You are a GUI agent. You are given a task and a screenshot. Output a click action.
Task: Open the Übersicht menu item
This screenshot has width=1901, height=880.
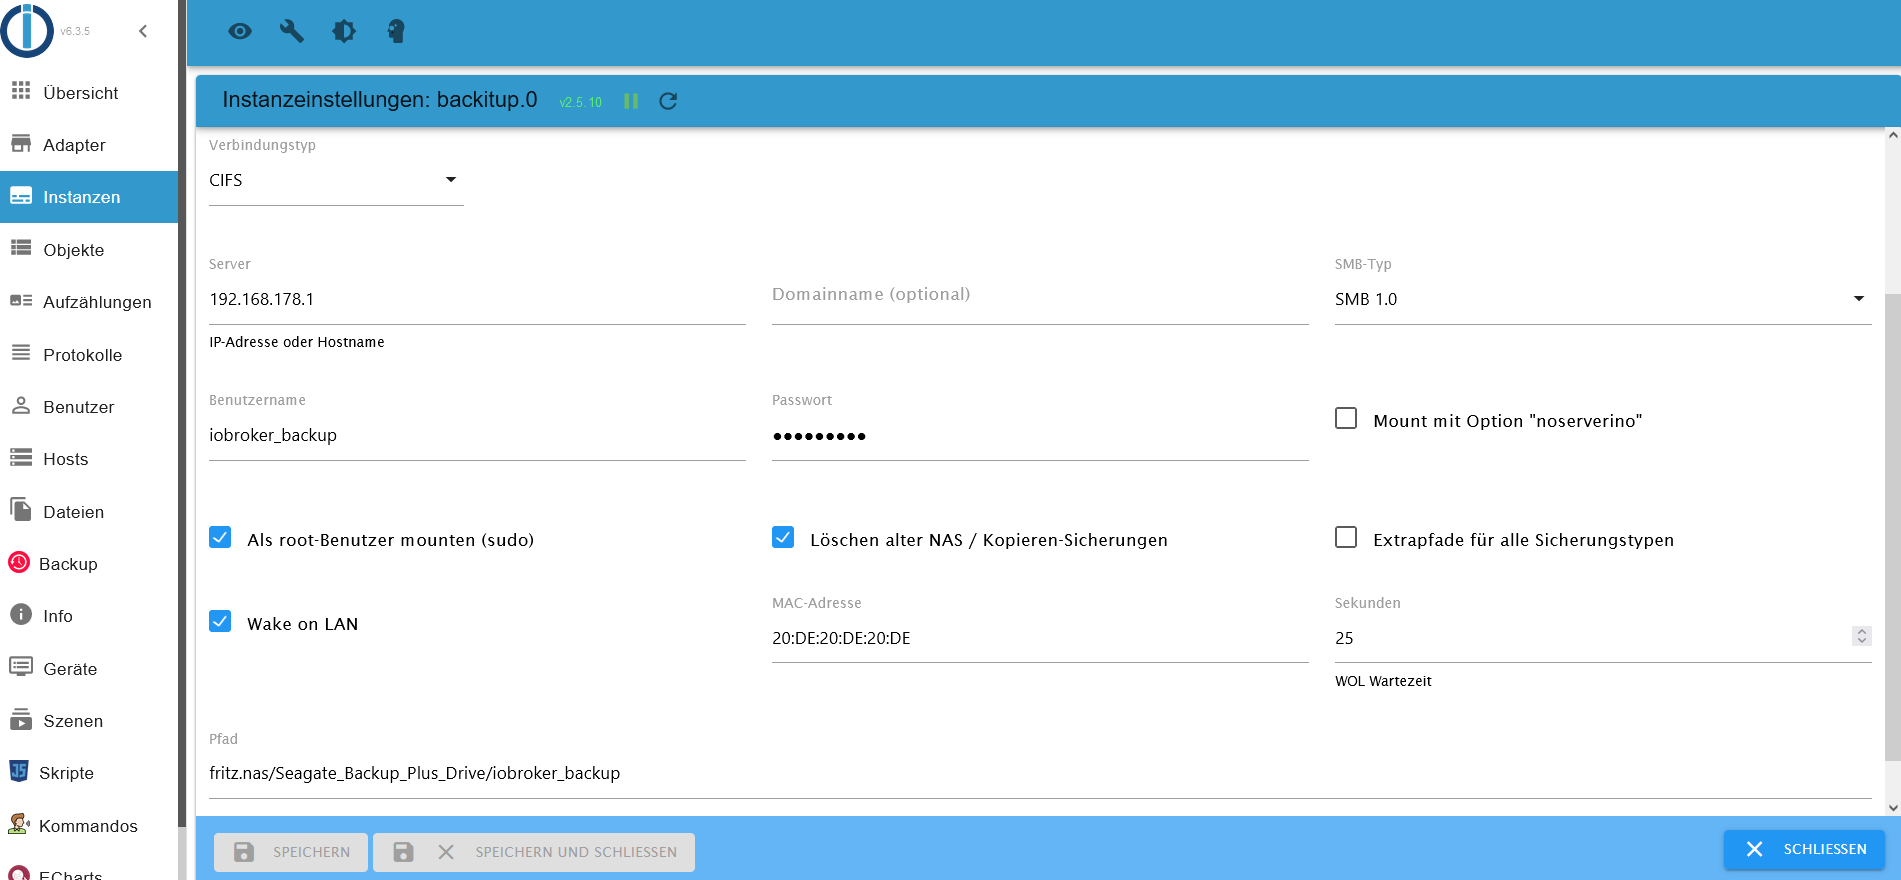click(x=89, y=93)
